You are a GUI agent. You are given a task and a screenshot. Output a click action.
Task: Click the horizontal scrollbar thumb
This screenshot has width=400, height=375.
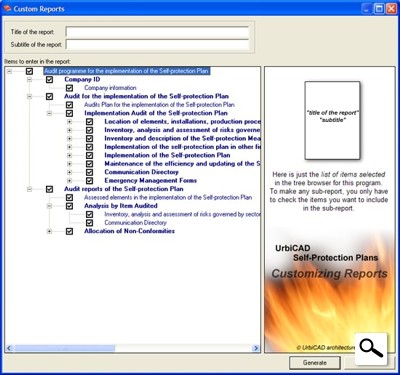65,348
